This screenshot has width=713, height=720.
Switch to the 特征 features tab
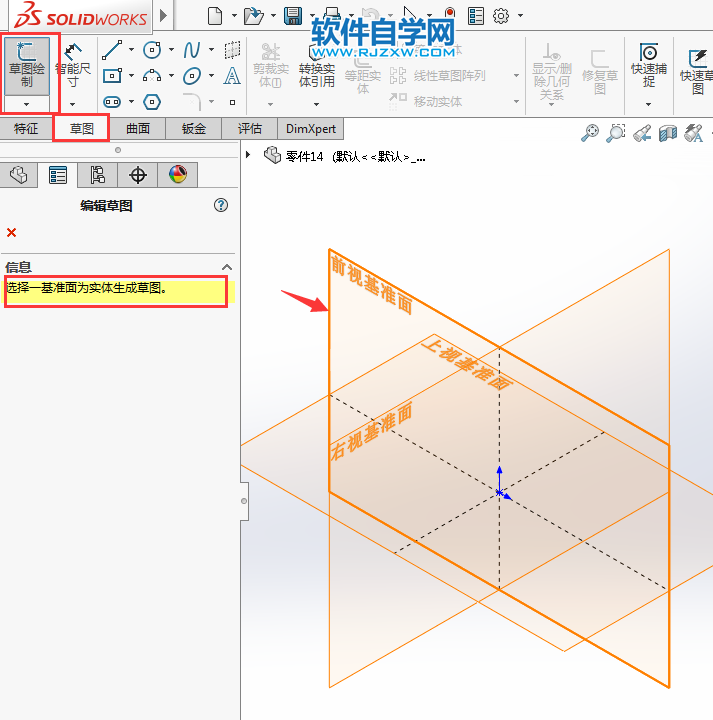pos(26,128)
